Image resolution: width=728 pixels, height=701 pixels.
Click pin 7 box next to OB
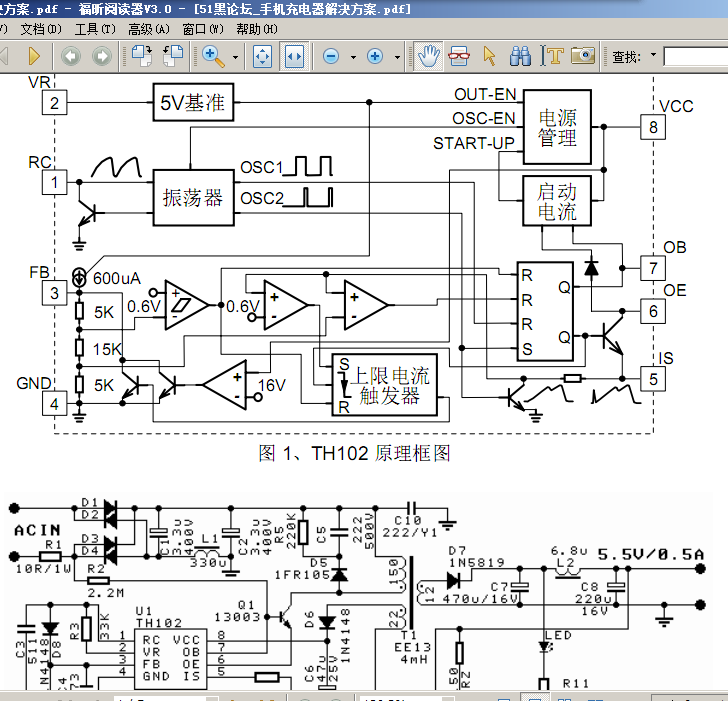pyautogui.click(x=653, y=268)
